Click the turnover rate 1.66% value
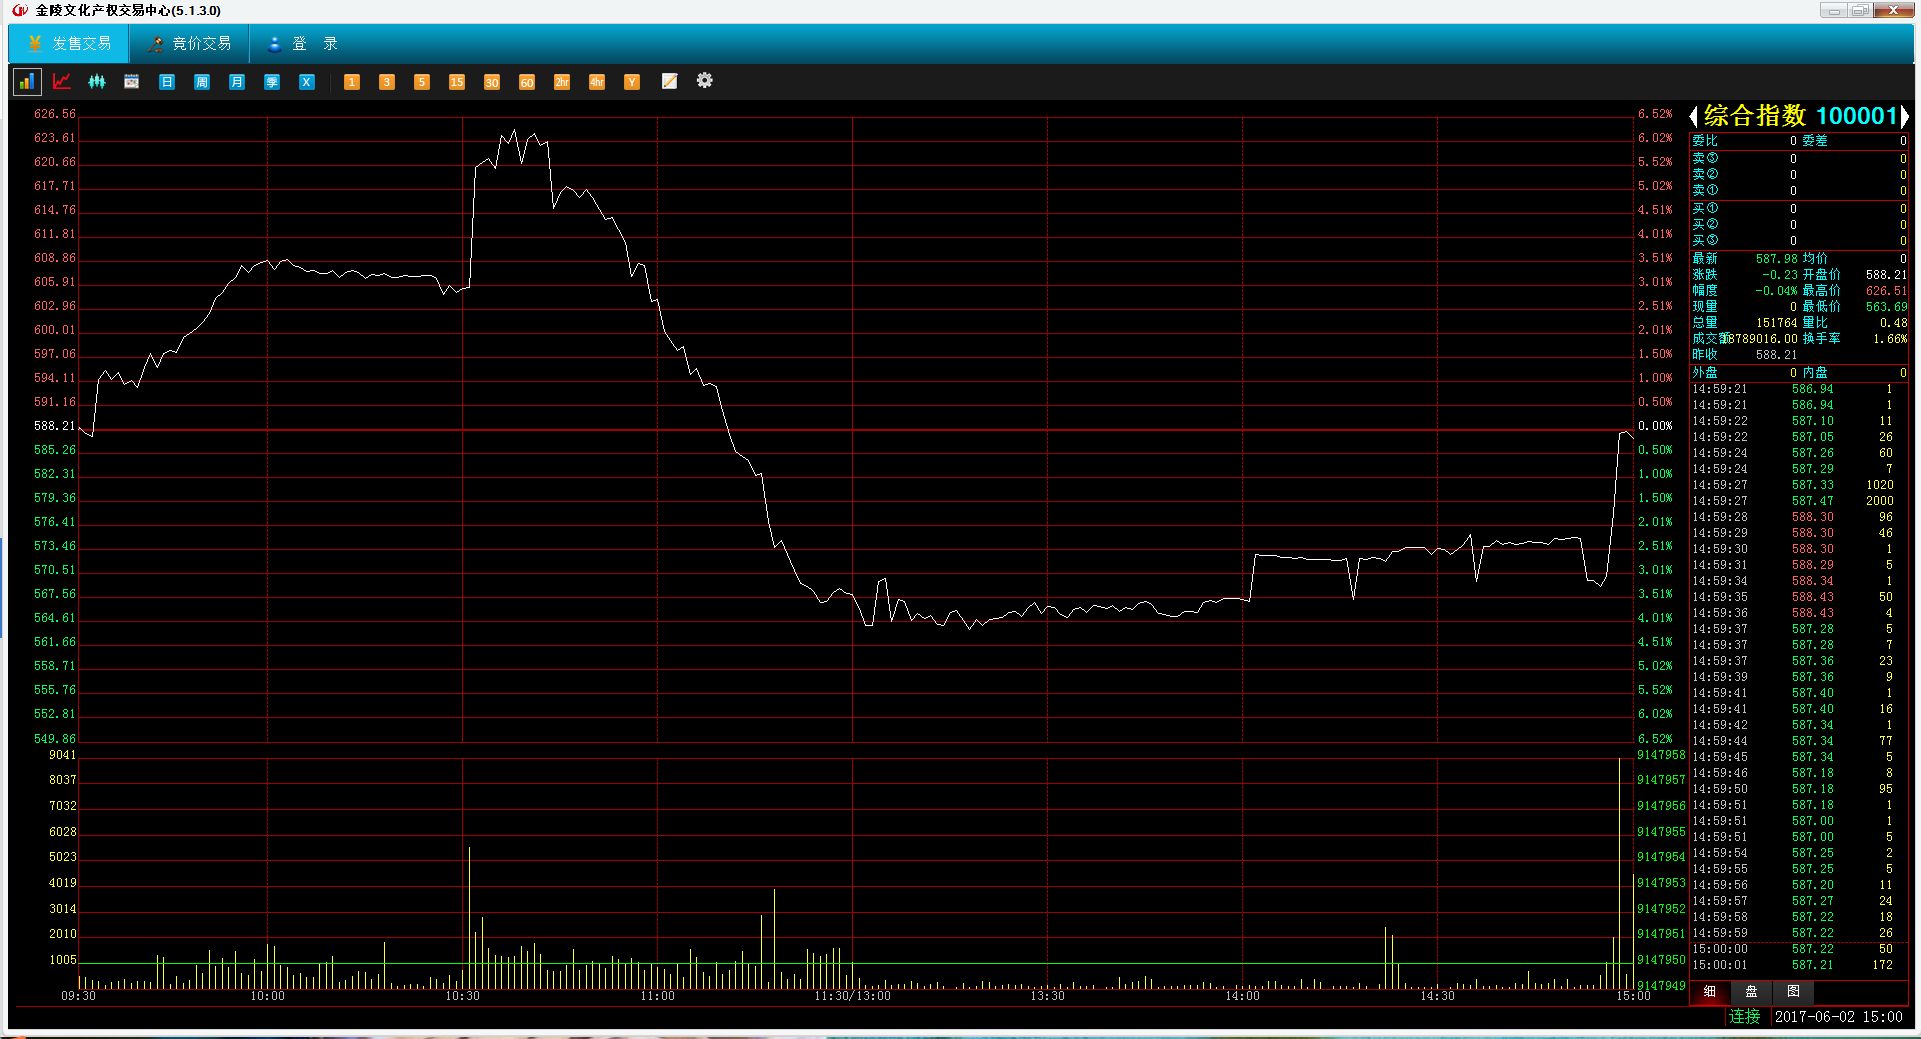Screen dimensions: 1921x1039 coord(1890,339)
